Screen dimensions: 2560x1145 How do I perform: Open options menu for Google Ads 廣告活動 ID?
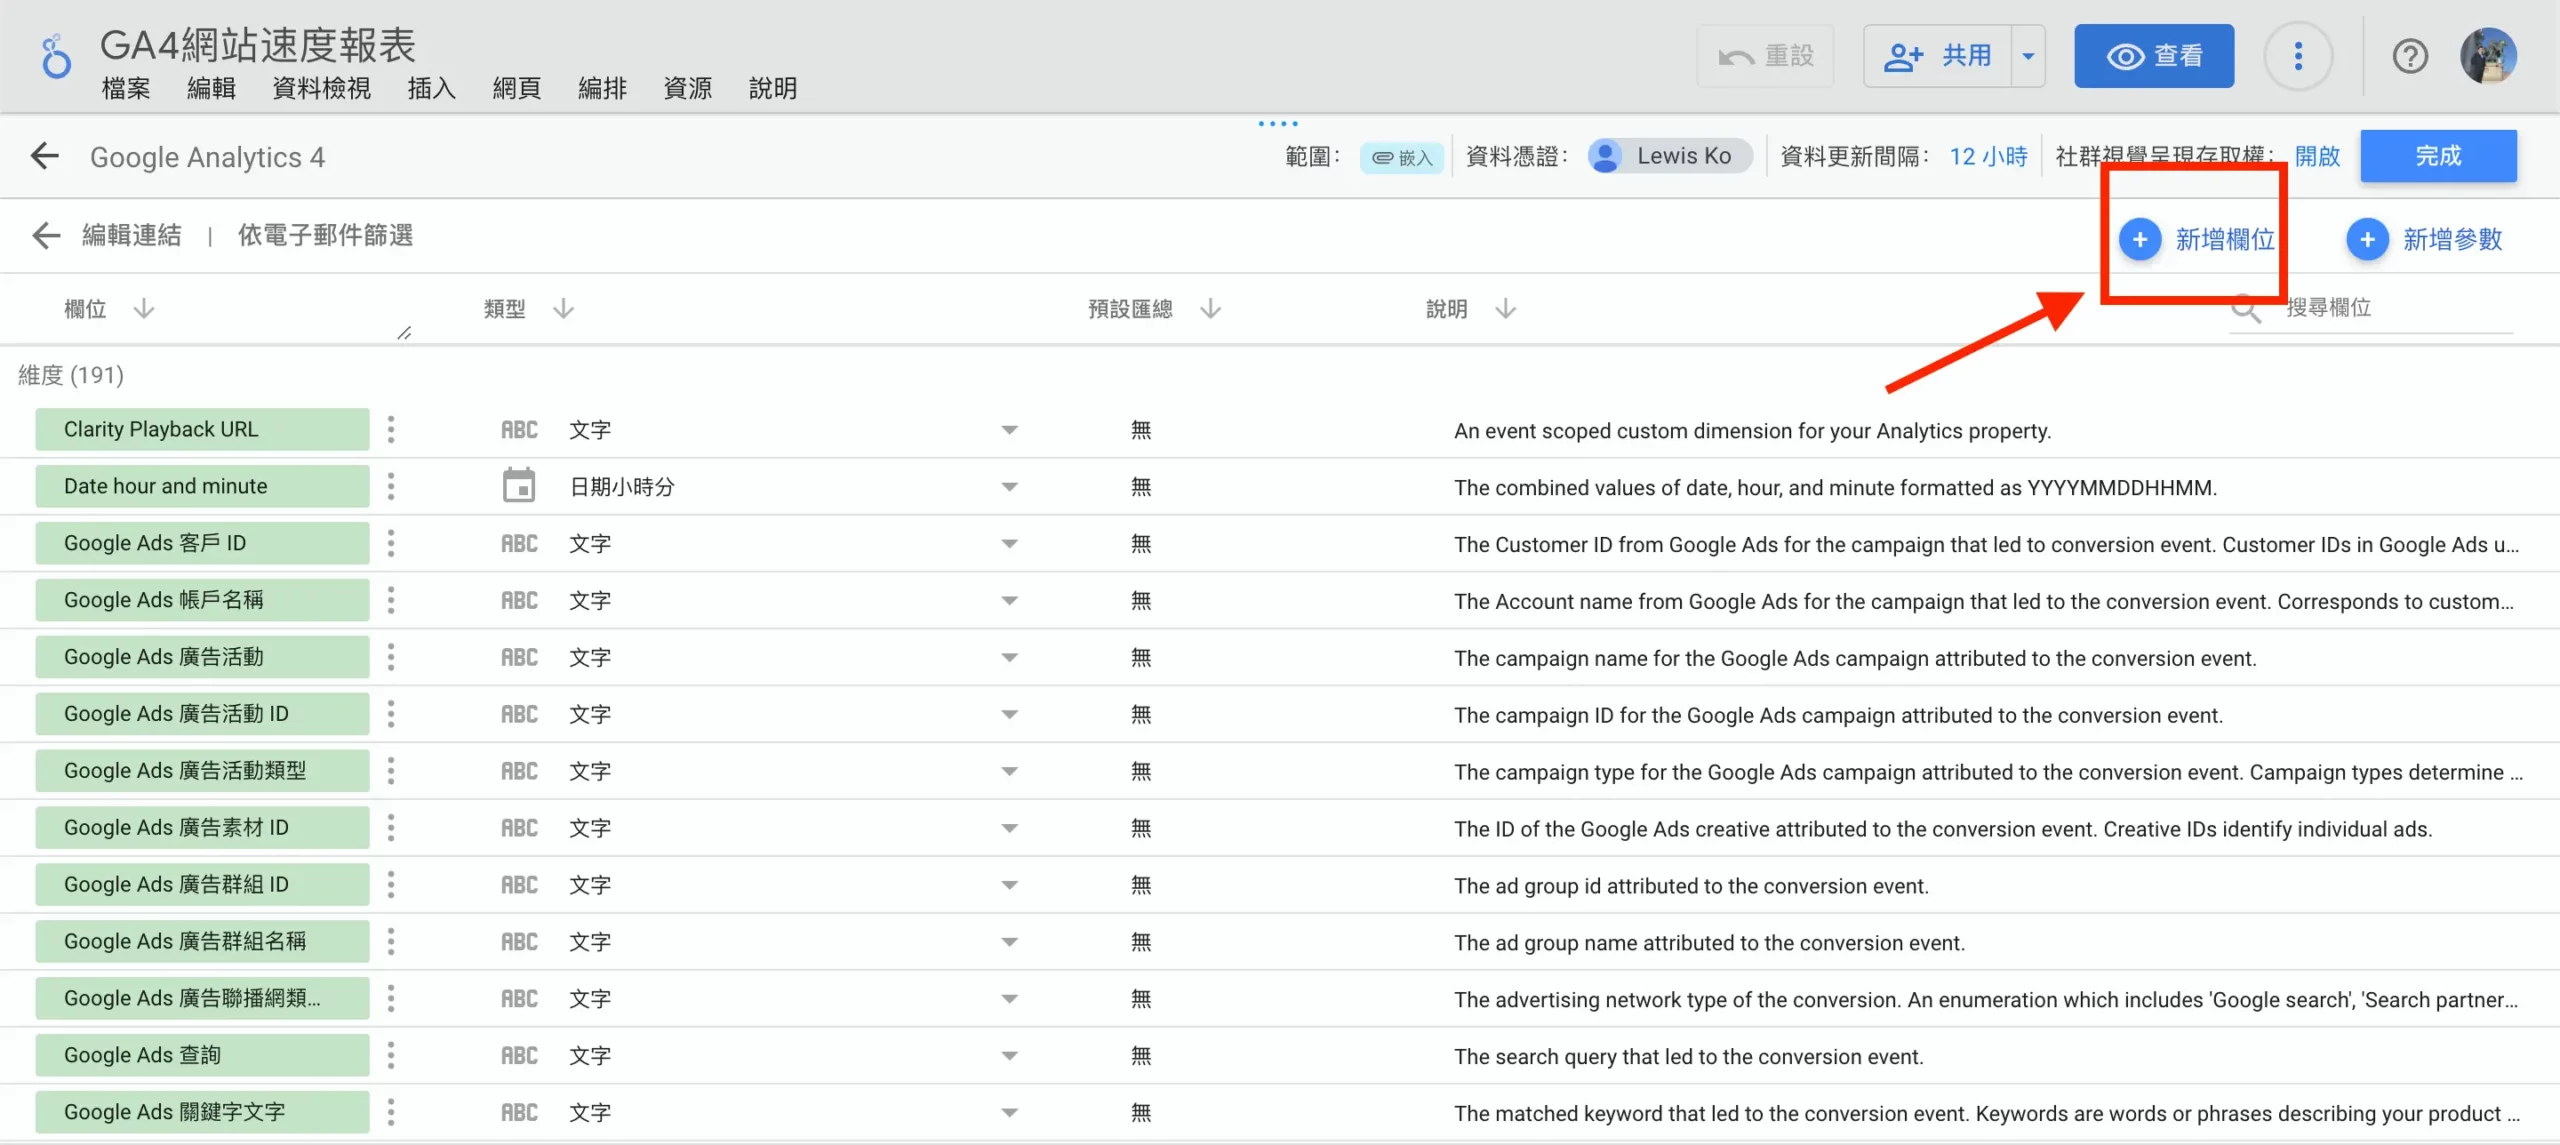click(x=391, y=714)
